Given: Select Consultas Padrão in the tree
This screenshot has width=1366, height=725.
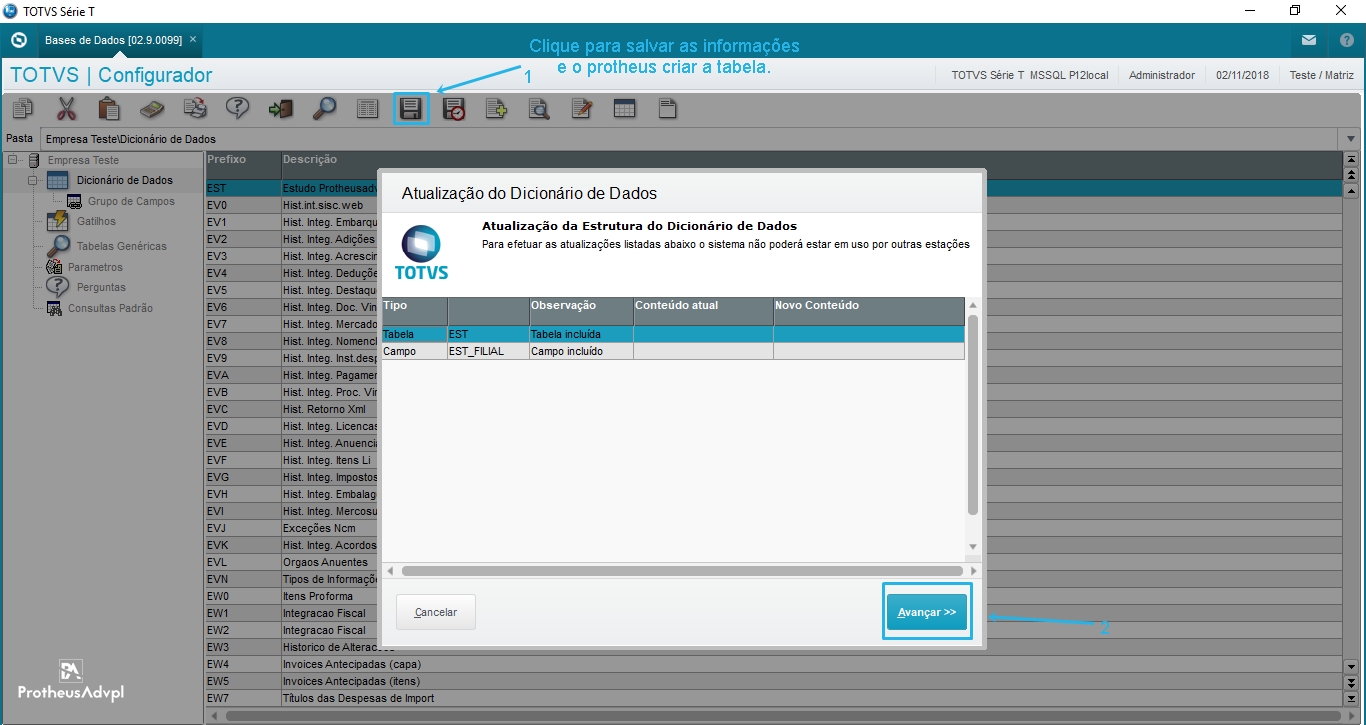Looking at the screenshot, I should (110, 308).
